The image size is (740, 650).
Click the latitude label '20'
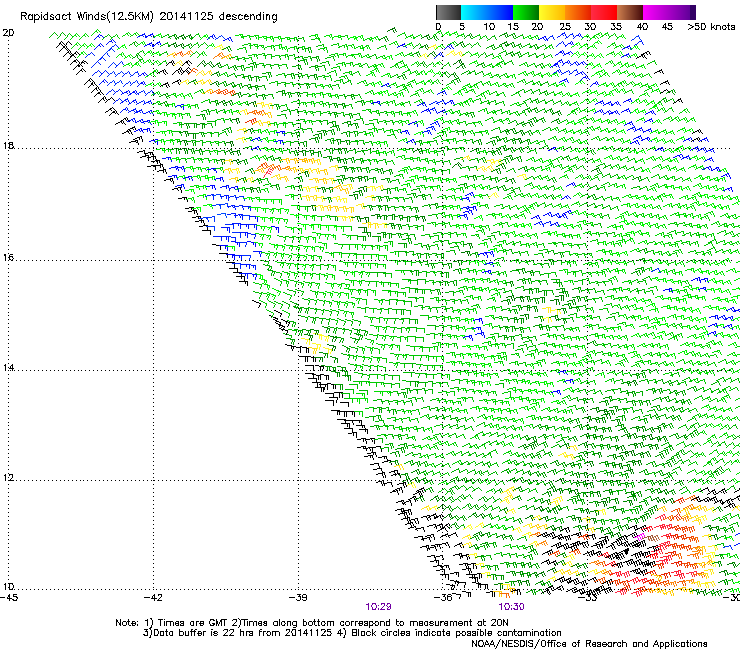[x=8, y=33]
